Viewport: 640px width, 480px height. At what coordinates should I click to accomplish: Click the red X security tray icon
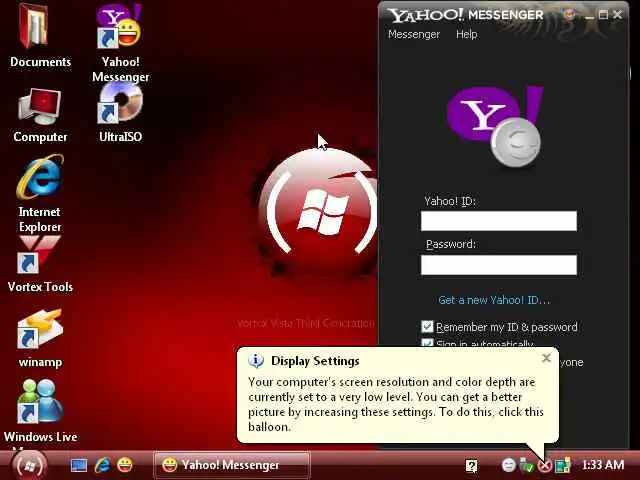[544, 465]
